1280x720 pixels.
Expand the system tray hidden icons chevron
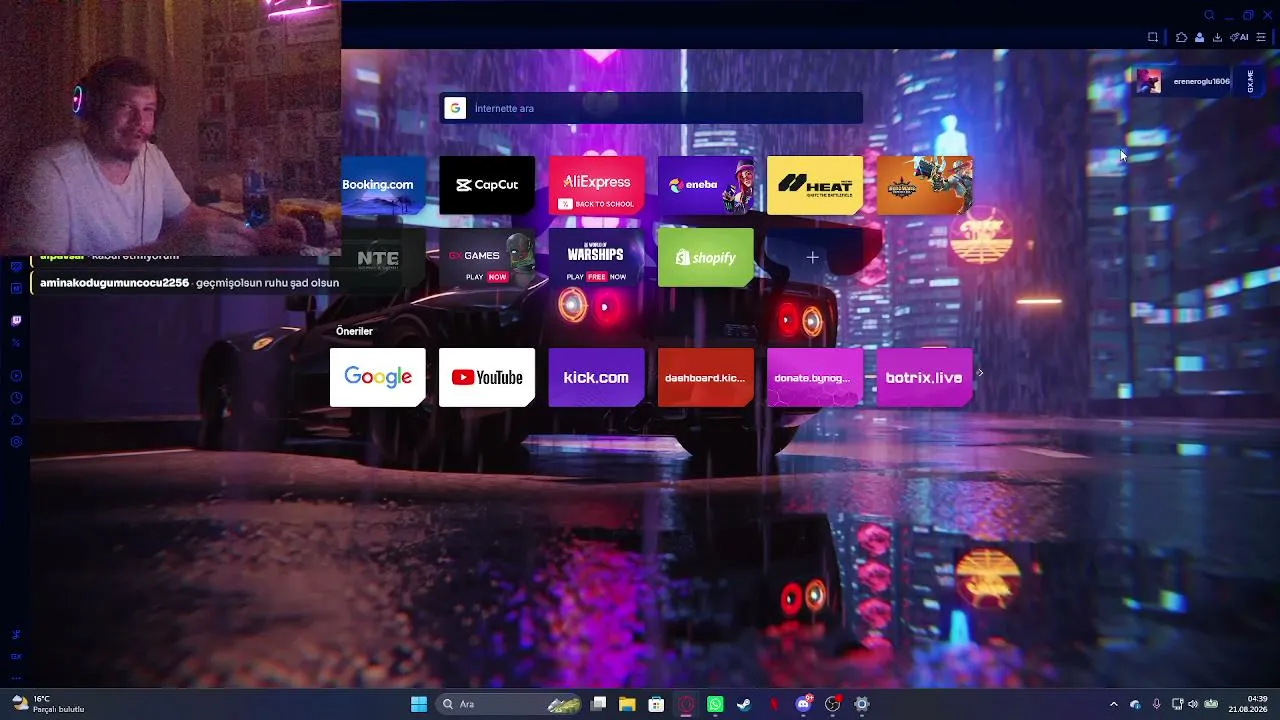[1114, 704]
